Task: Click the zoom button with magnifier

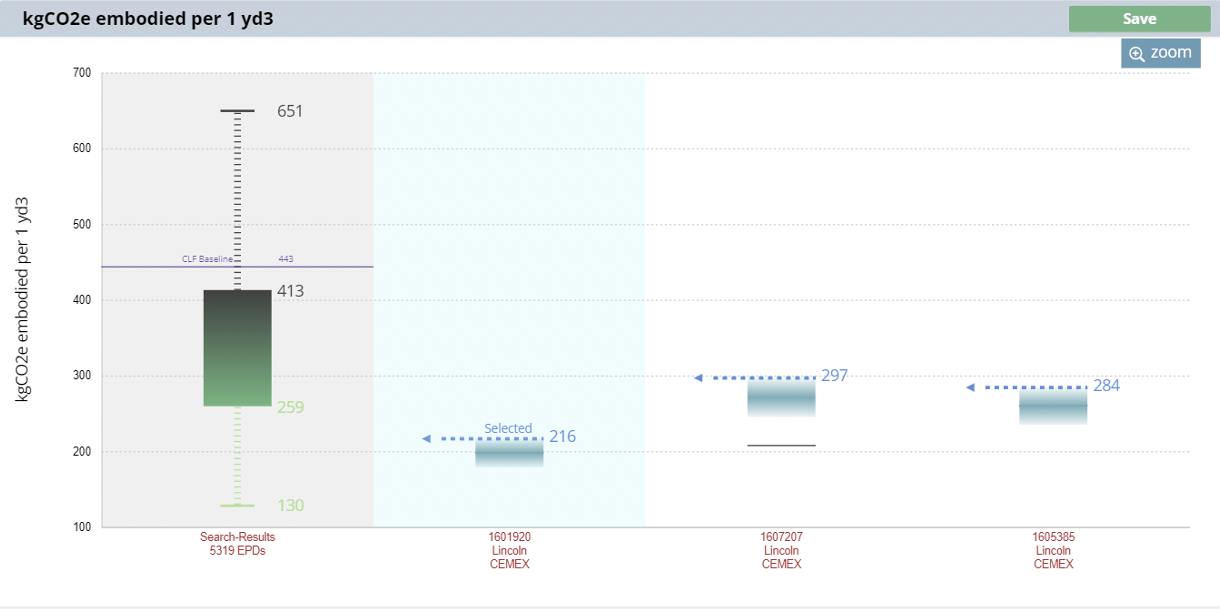Action: pyautogui.click(x=1160, y=53)
